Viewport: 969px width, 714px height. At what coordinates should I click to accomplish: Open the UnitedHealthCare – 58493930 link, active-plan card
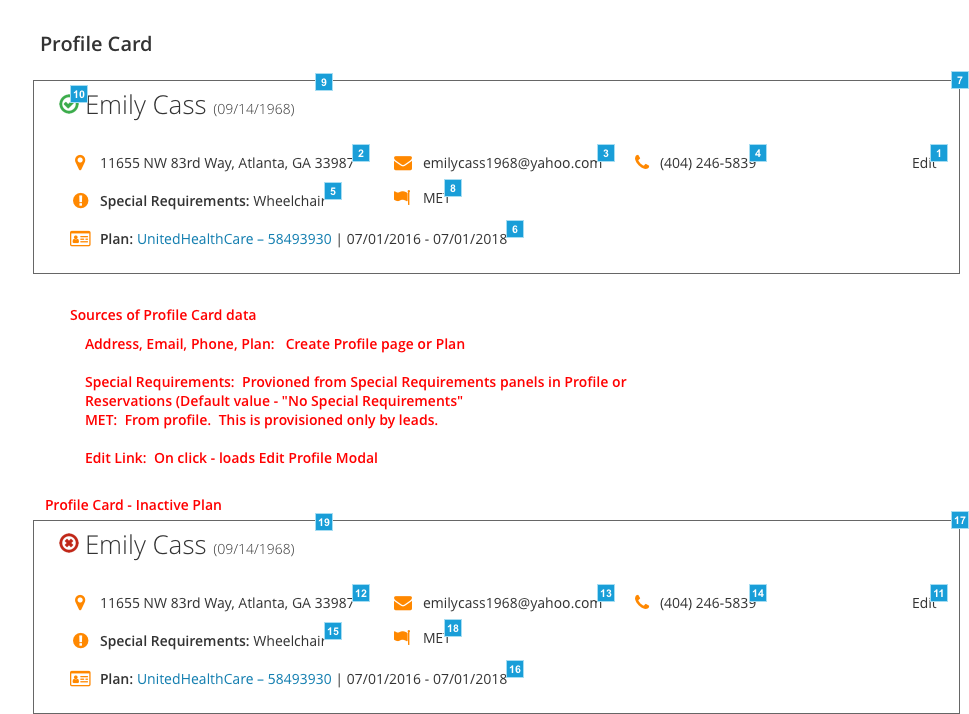[234, 239]
